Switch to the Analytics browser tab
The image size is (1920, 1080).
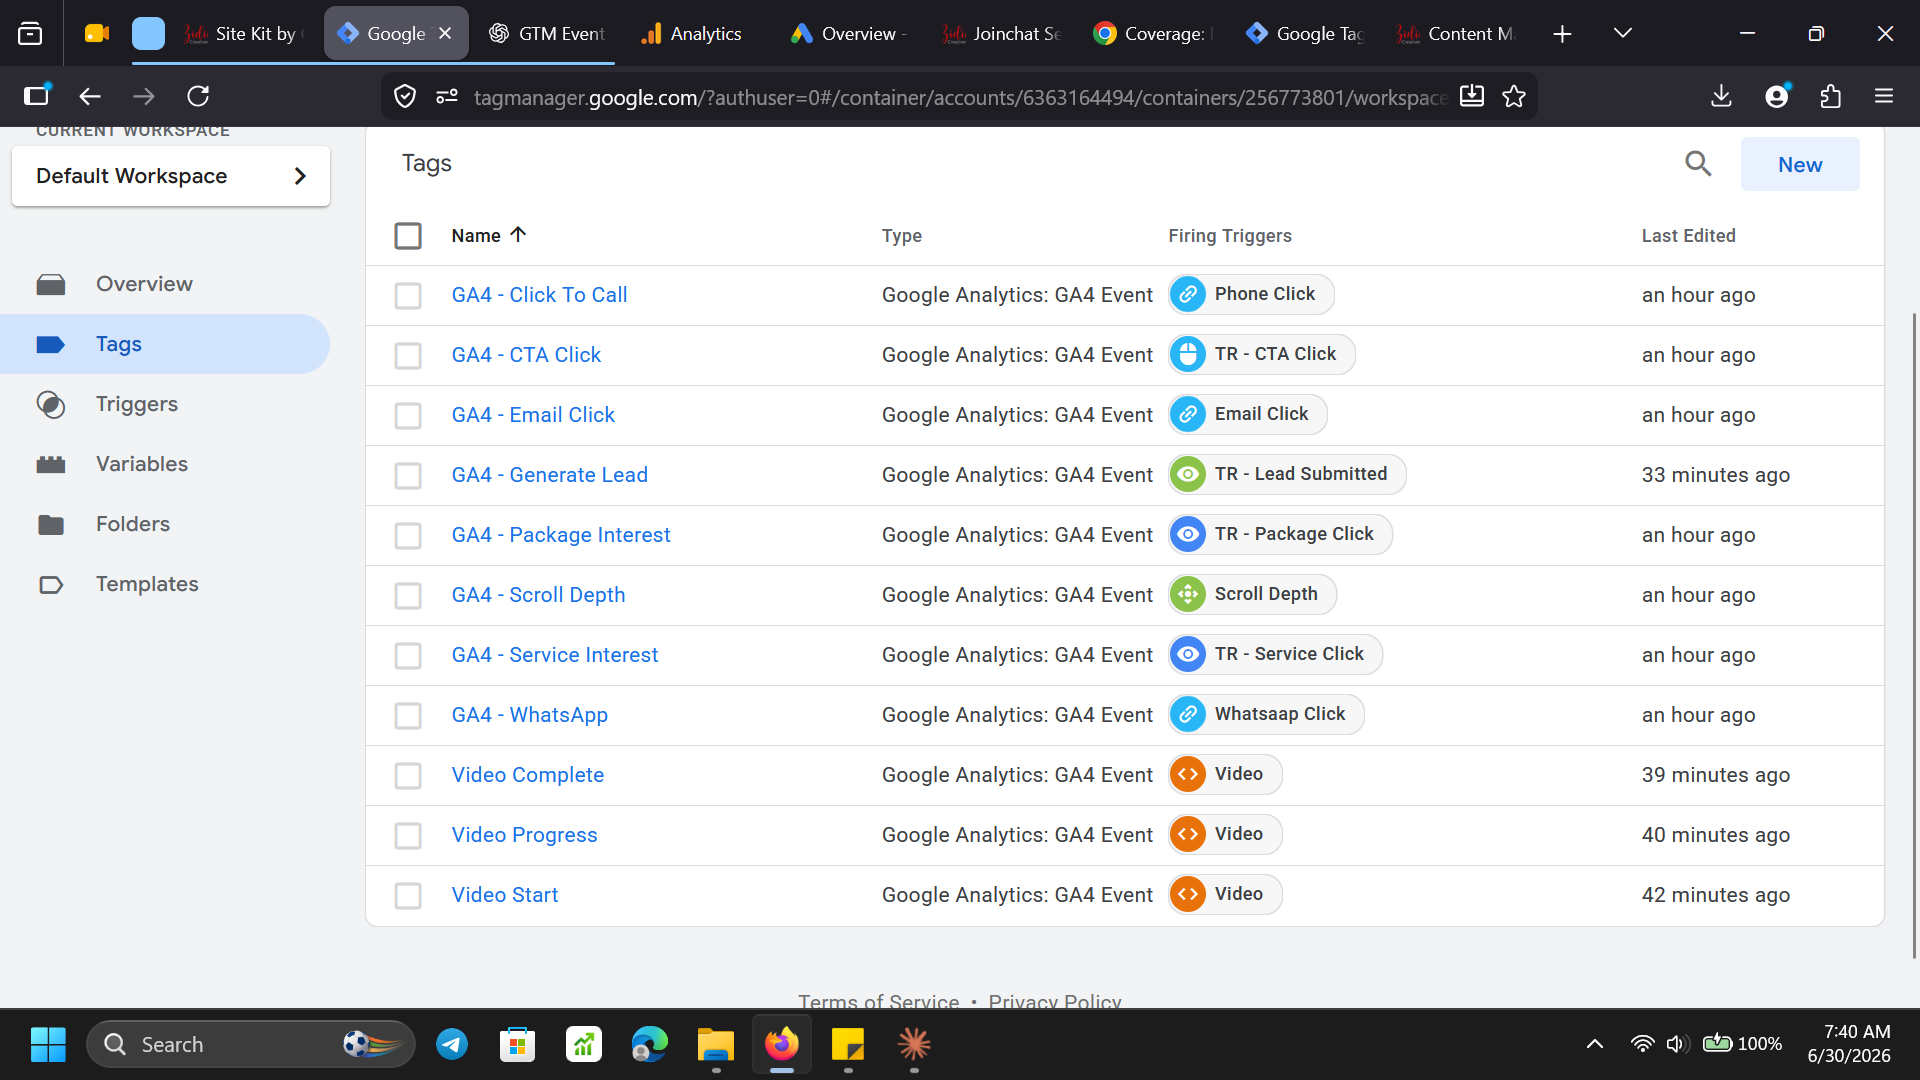692,33
